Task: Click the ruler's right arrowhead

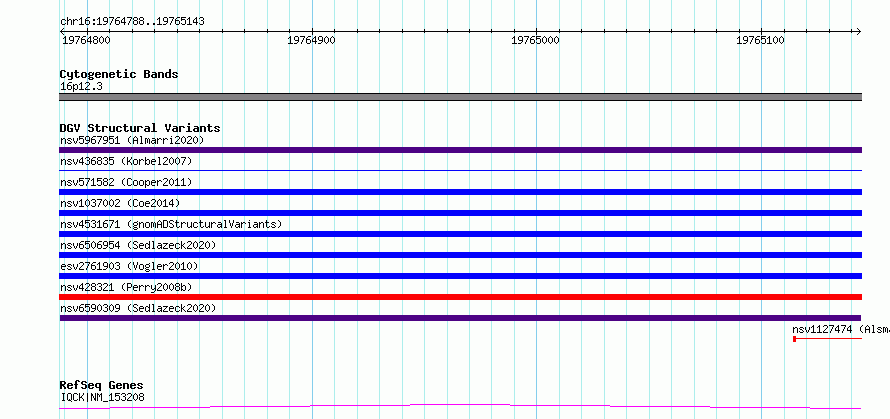Action: tap(858, 31)
